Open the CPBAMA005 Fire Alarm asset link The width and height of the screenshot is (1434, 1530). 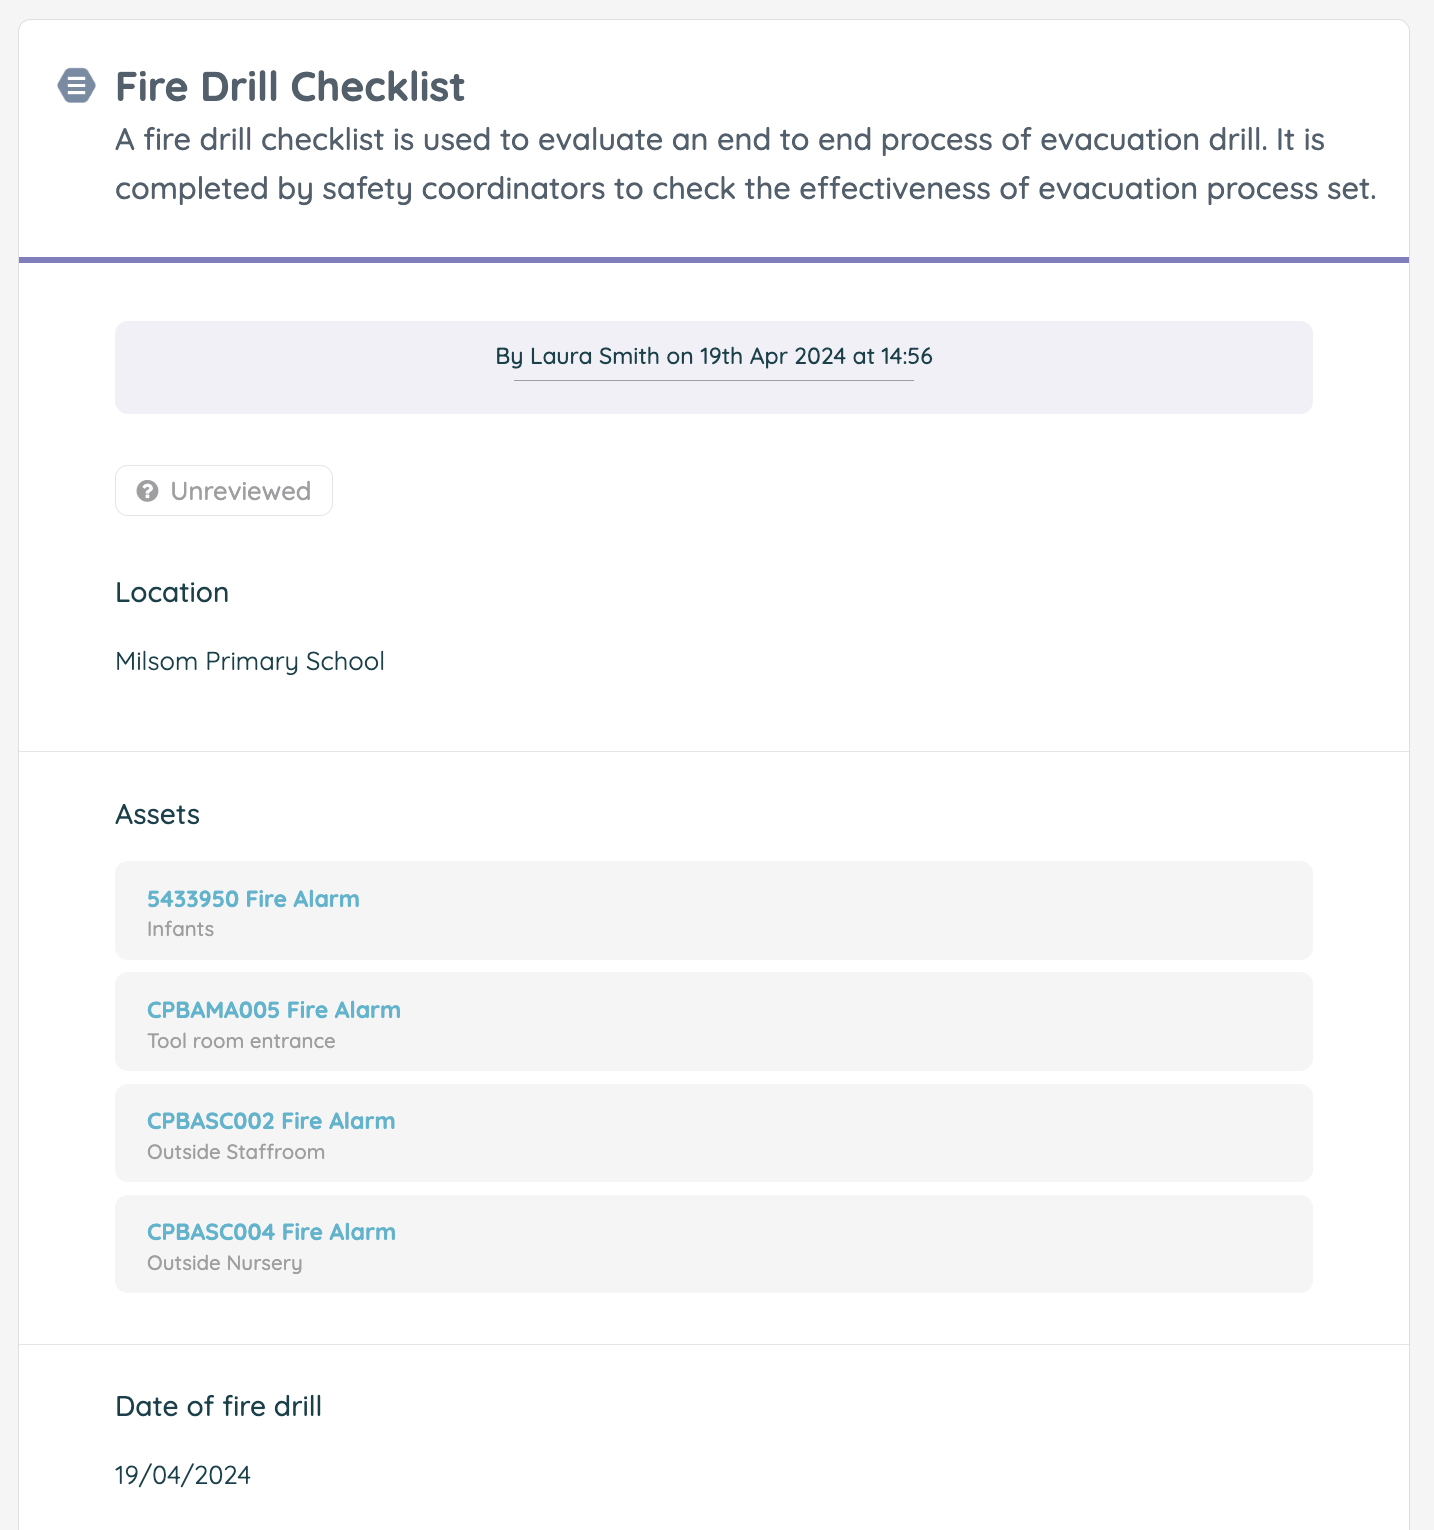[x=274, y=1010]
